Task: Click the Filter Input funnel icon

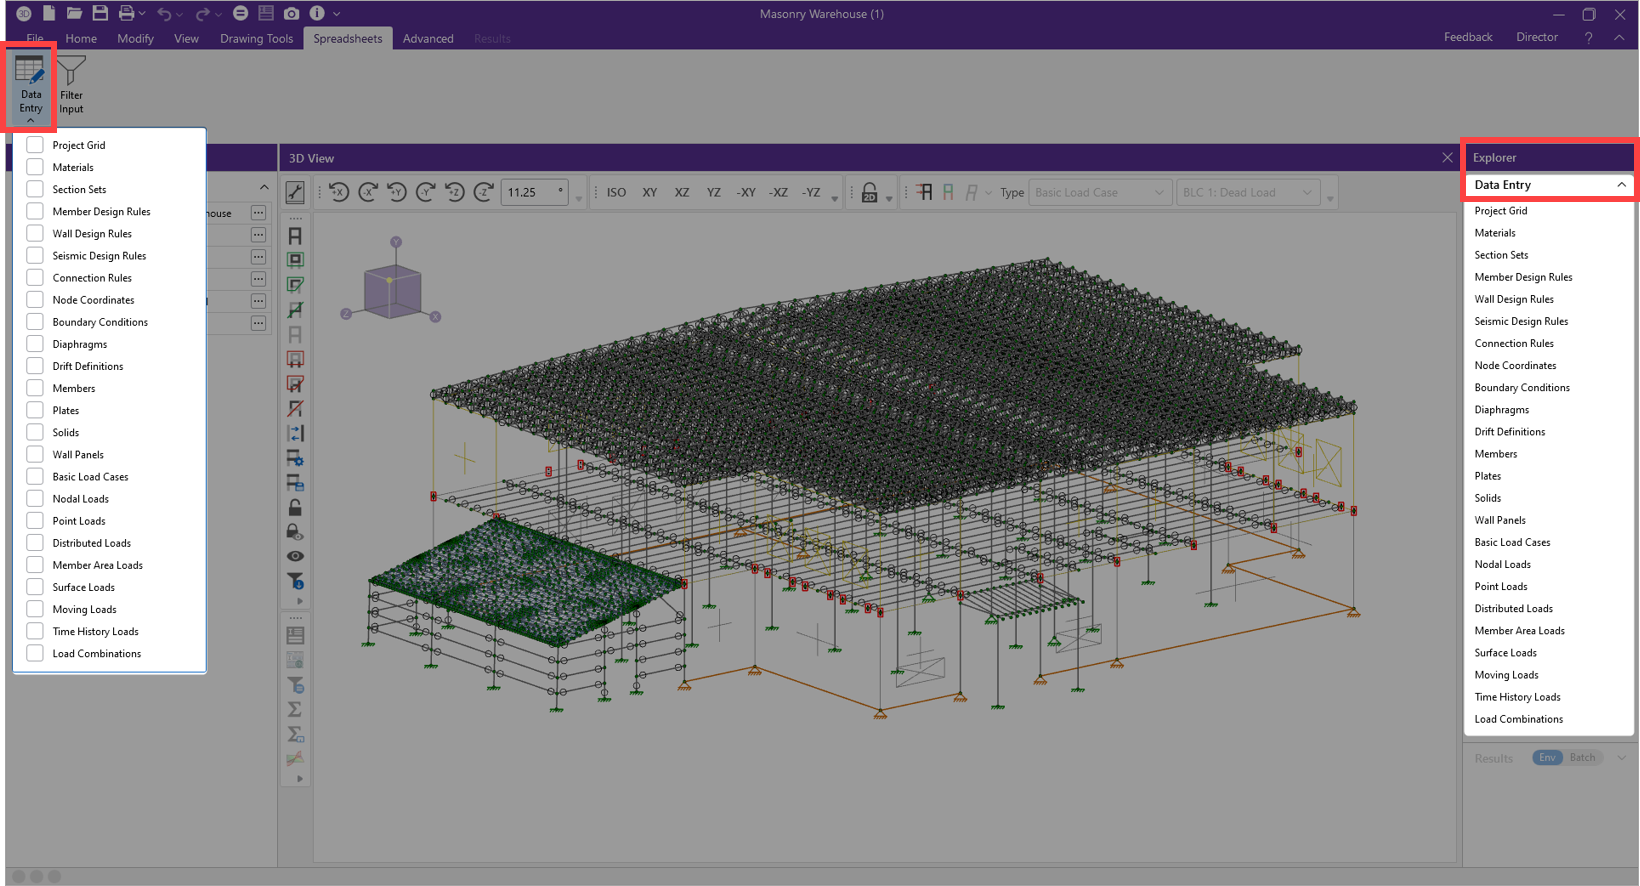Action: point(71,72)
